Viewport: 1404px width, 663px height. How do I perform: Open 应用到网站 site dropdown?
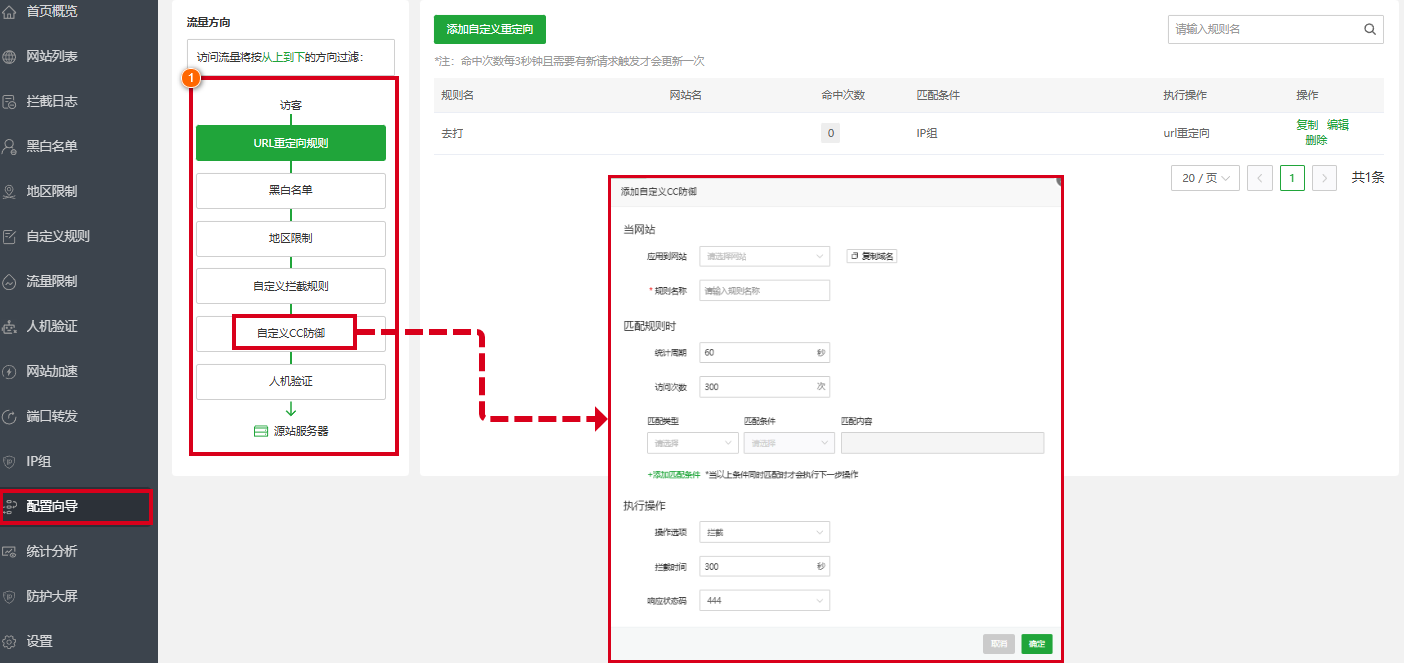[765, 256]
